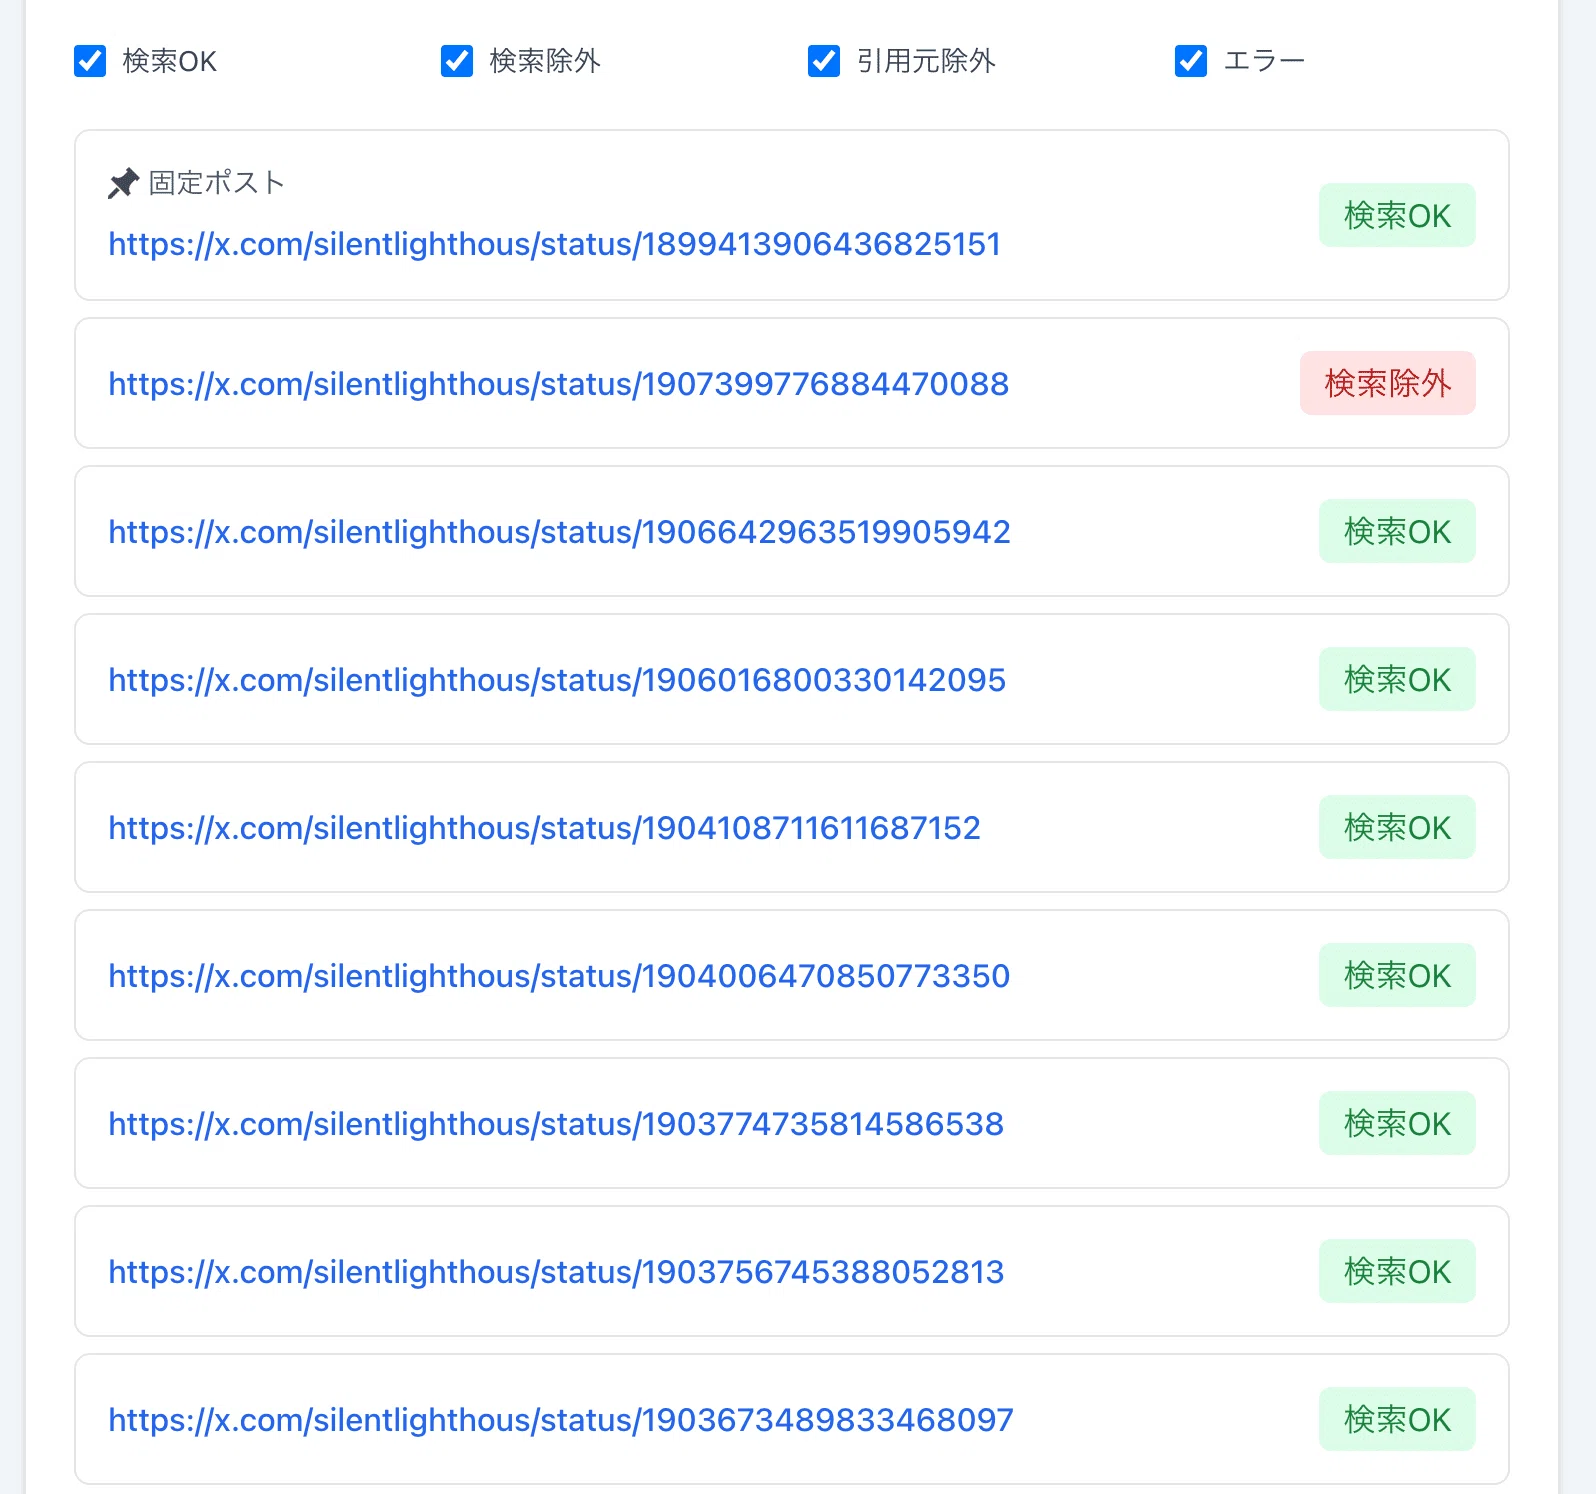This screenshot has width=1596, height=1494.
Task: Open status link ending 833468097
Action: (561, 1420)
